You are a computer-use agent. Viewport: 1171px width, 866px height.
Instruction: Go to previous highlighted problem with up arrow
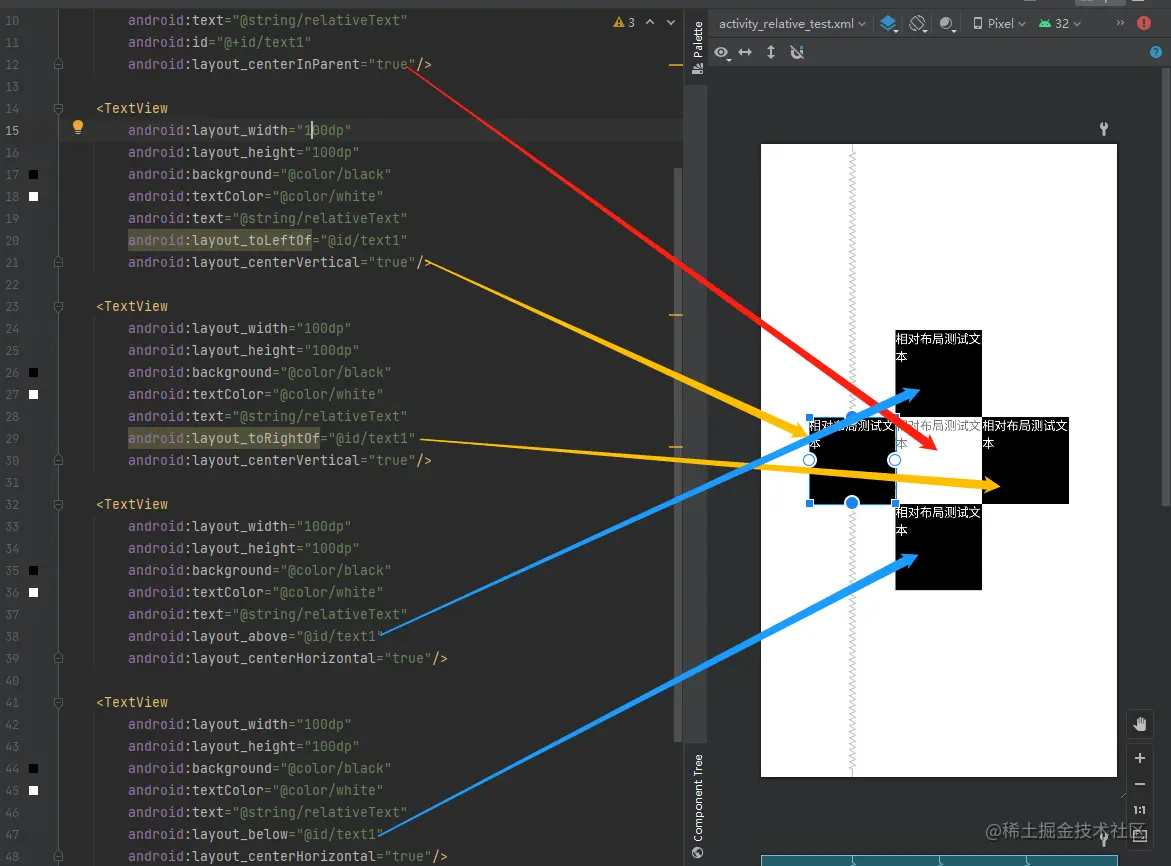tap(650, 22)
